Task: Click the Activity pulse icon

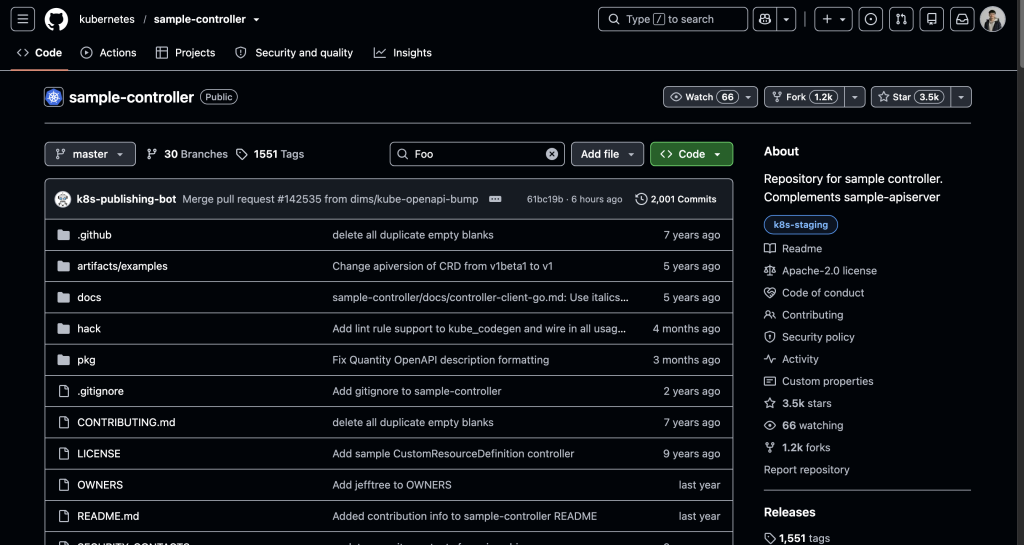Action: [x=770, y=359]
